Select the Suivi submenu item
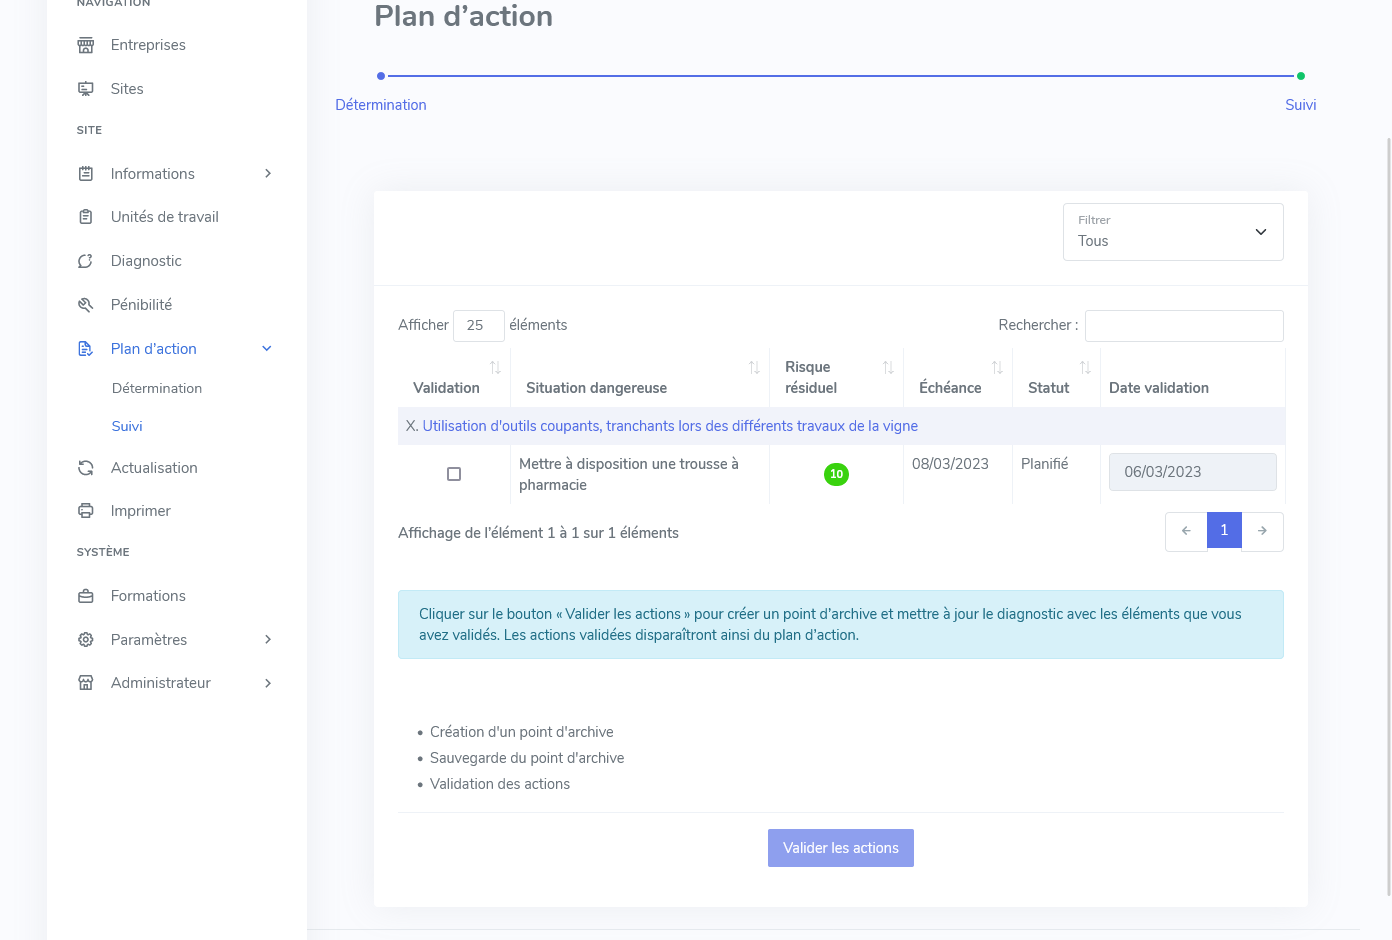 click(127, 426)
